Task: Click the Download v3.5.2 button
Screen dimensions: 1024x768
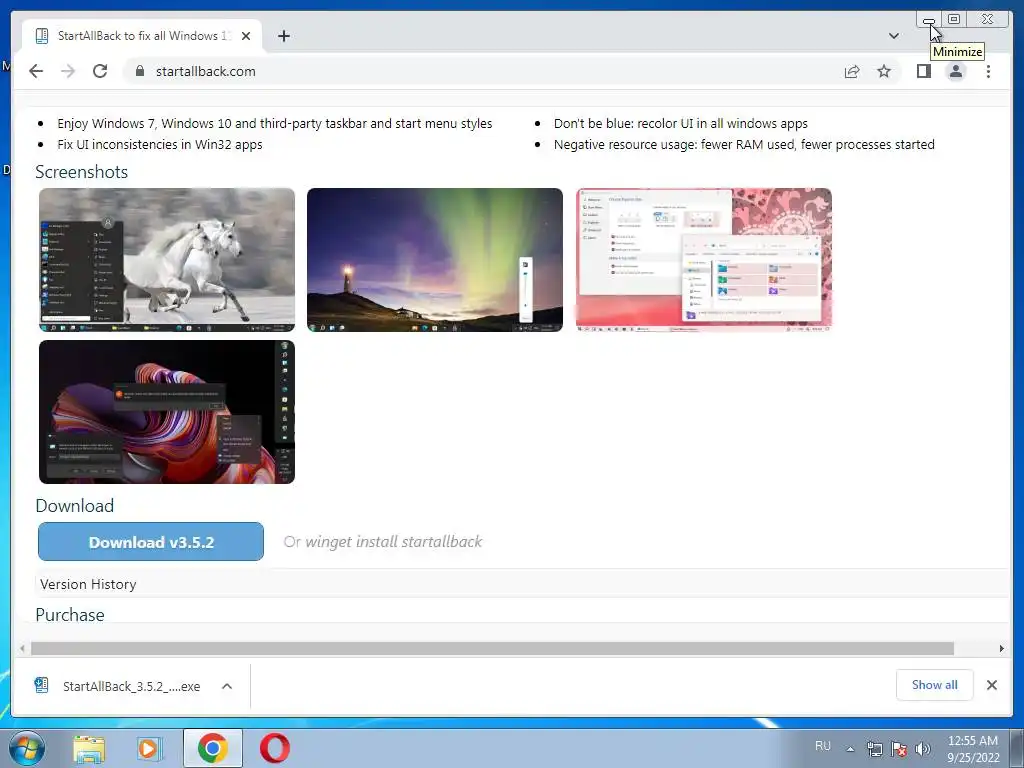Action: tap(151, 542)
